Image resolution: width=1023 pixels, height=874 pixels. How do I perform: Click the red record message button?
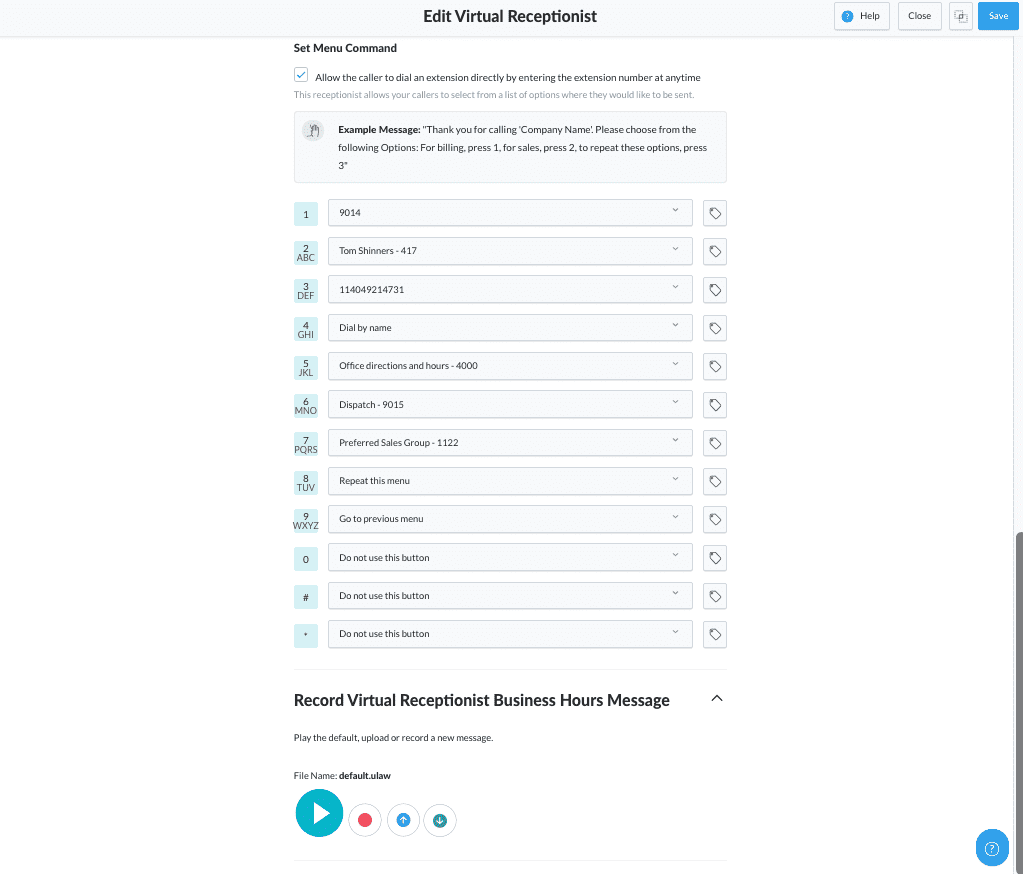point(365,821)
